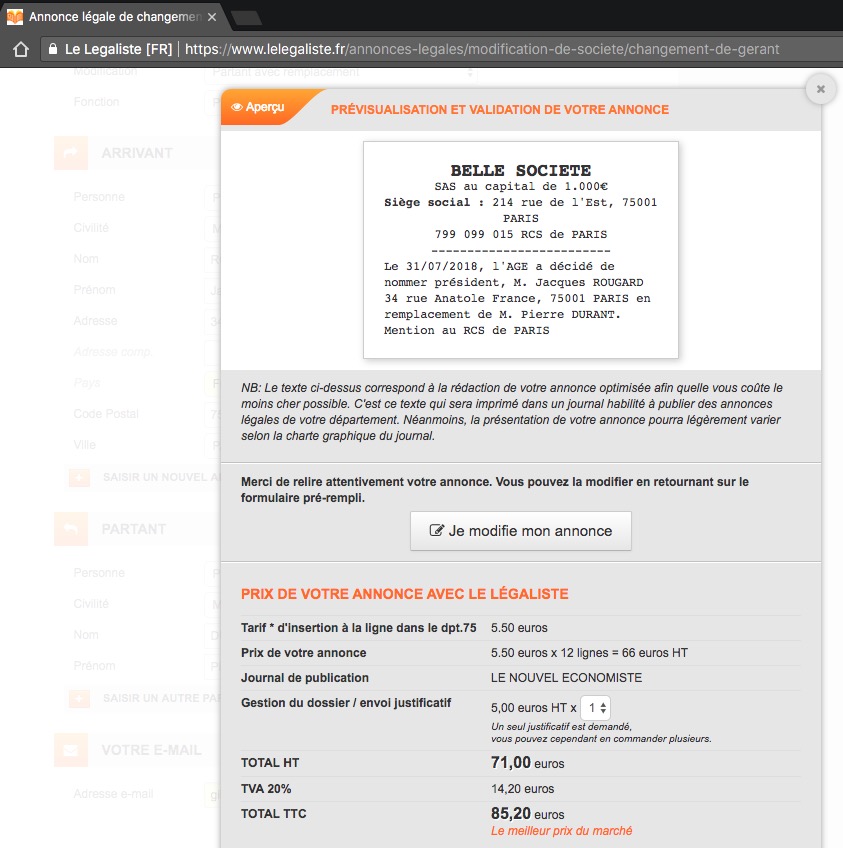The image size is (843, 848).
Task: Click the Aperçu eye icon
Action: tap(236, 107)
